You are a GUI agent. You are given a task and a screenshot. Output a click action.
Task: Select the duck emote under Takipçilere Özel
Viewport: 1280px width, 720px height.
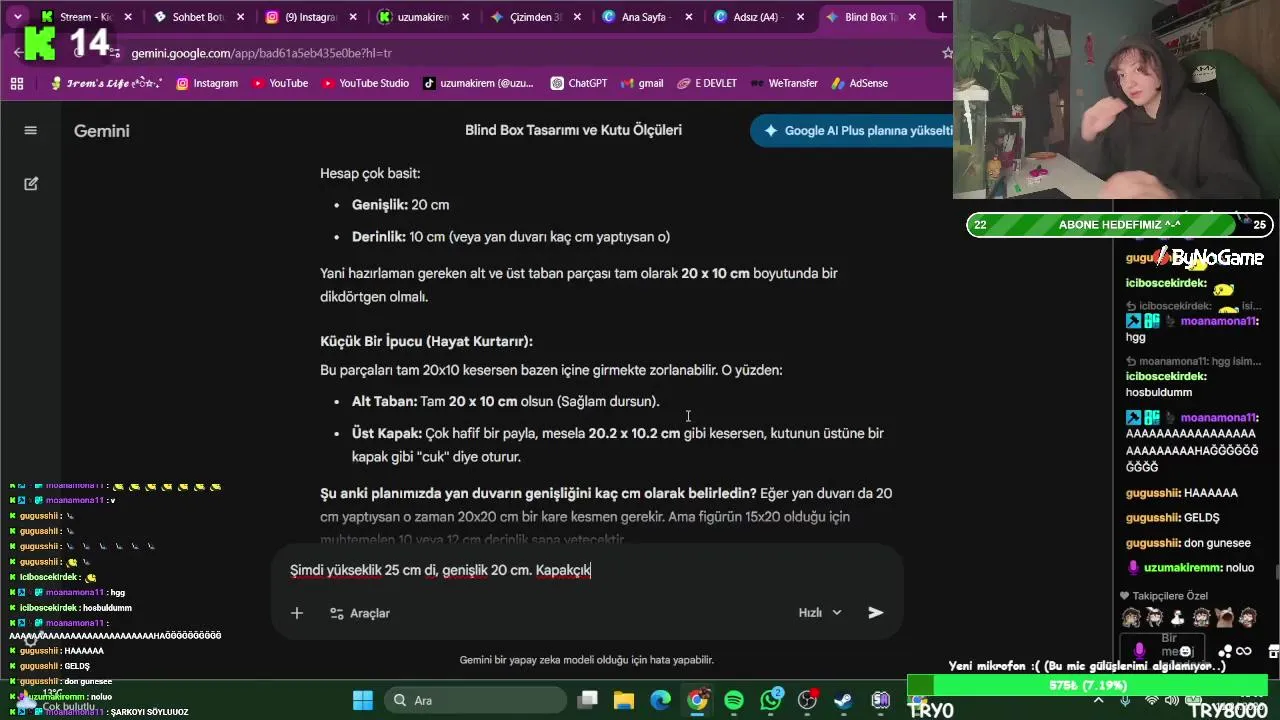1177,617
